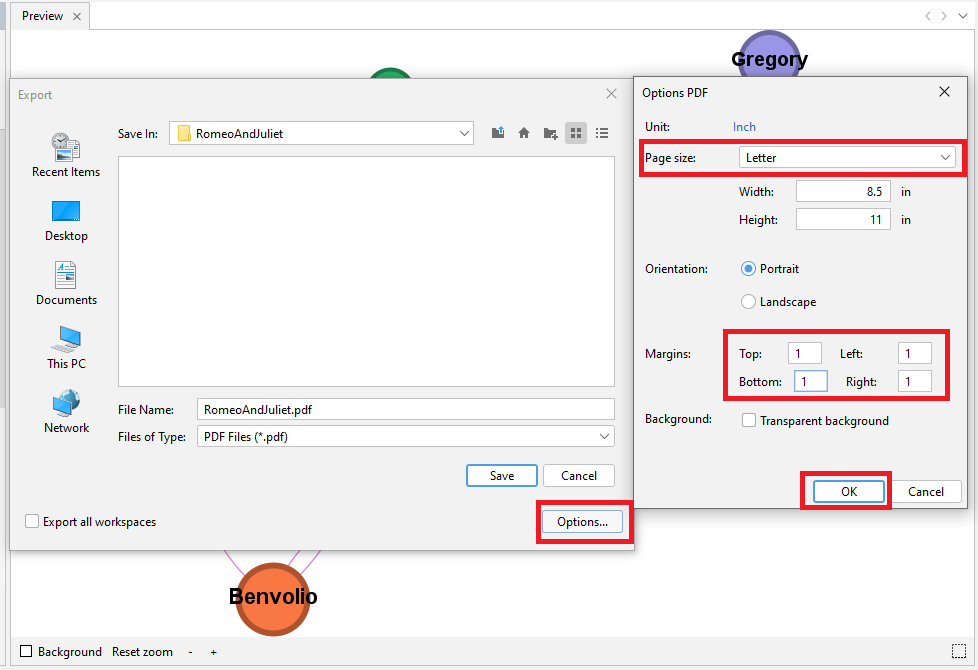Zoom in with the plus control
This screenshot has height=670, width=978.
click(x=213, y=652)
